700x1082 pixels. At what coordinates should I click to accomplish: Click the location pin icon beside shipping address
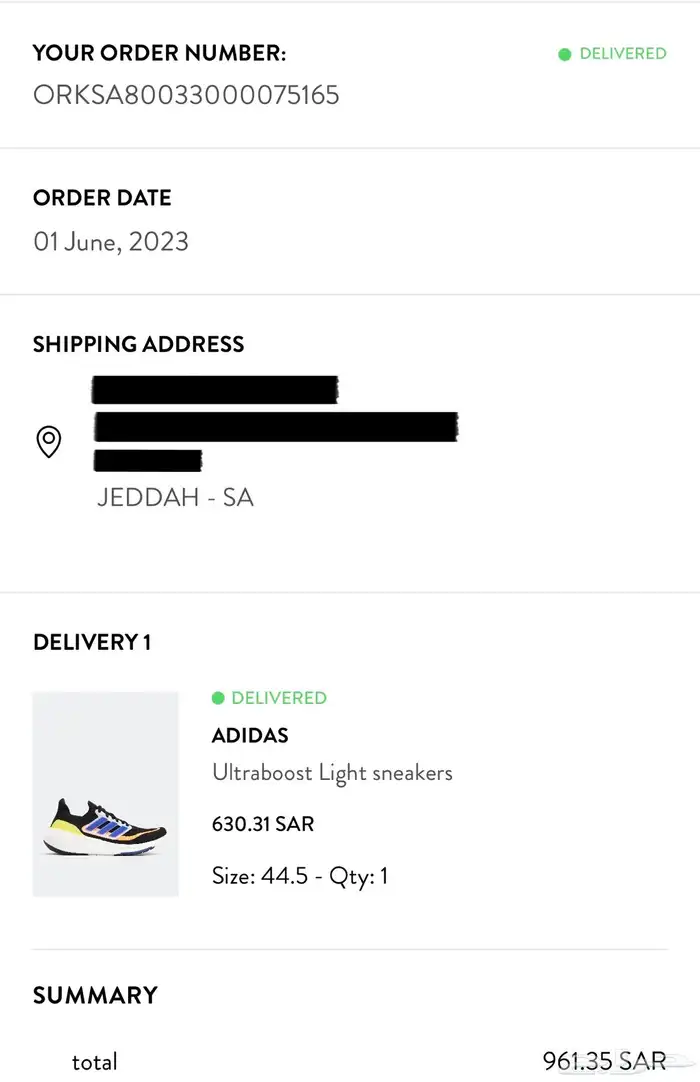[x=47, y=441]
